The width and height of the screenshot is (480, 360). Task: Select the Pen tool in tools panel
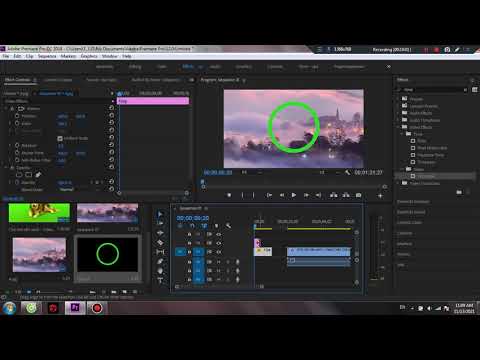[160, 262]
